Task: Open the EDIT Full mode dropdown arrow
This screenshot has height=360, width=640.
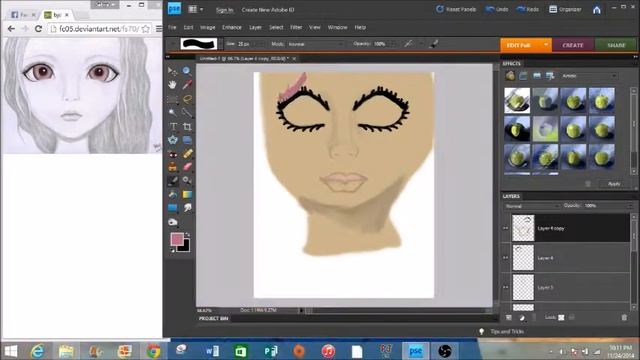Action: click(x=546, y=44)
